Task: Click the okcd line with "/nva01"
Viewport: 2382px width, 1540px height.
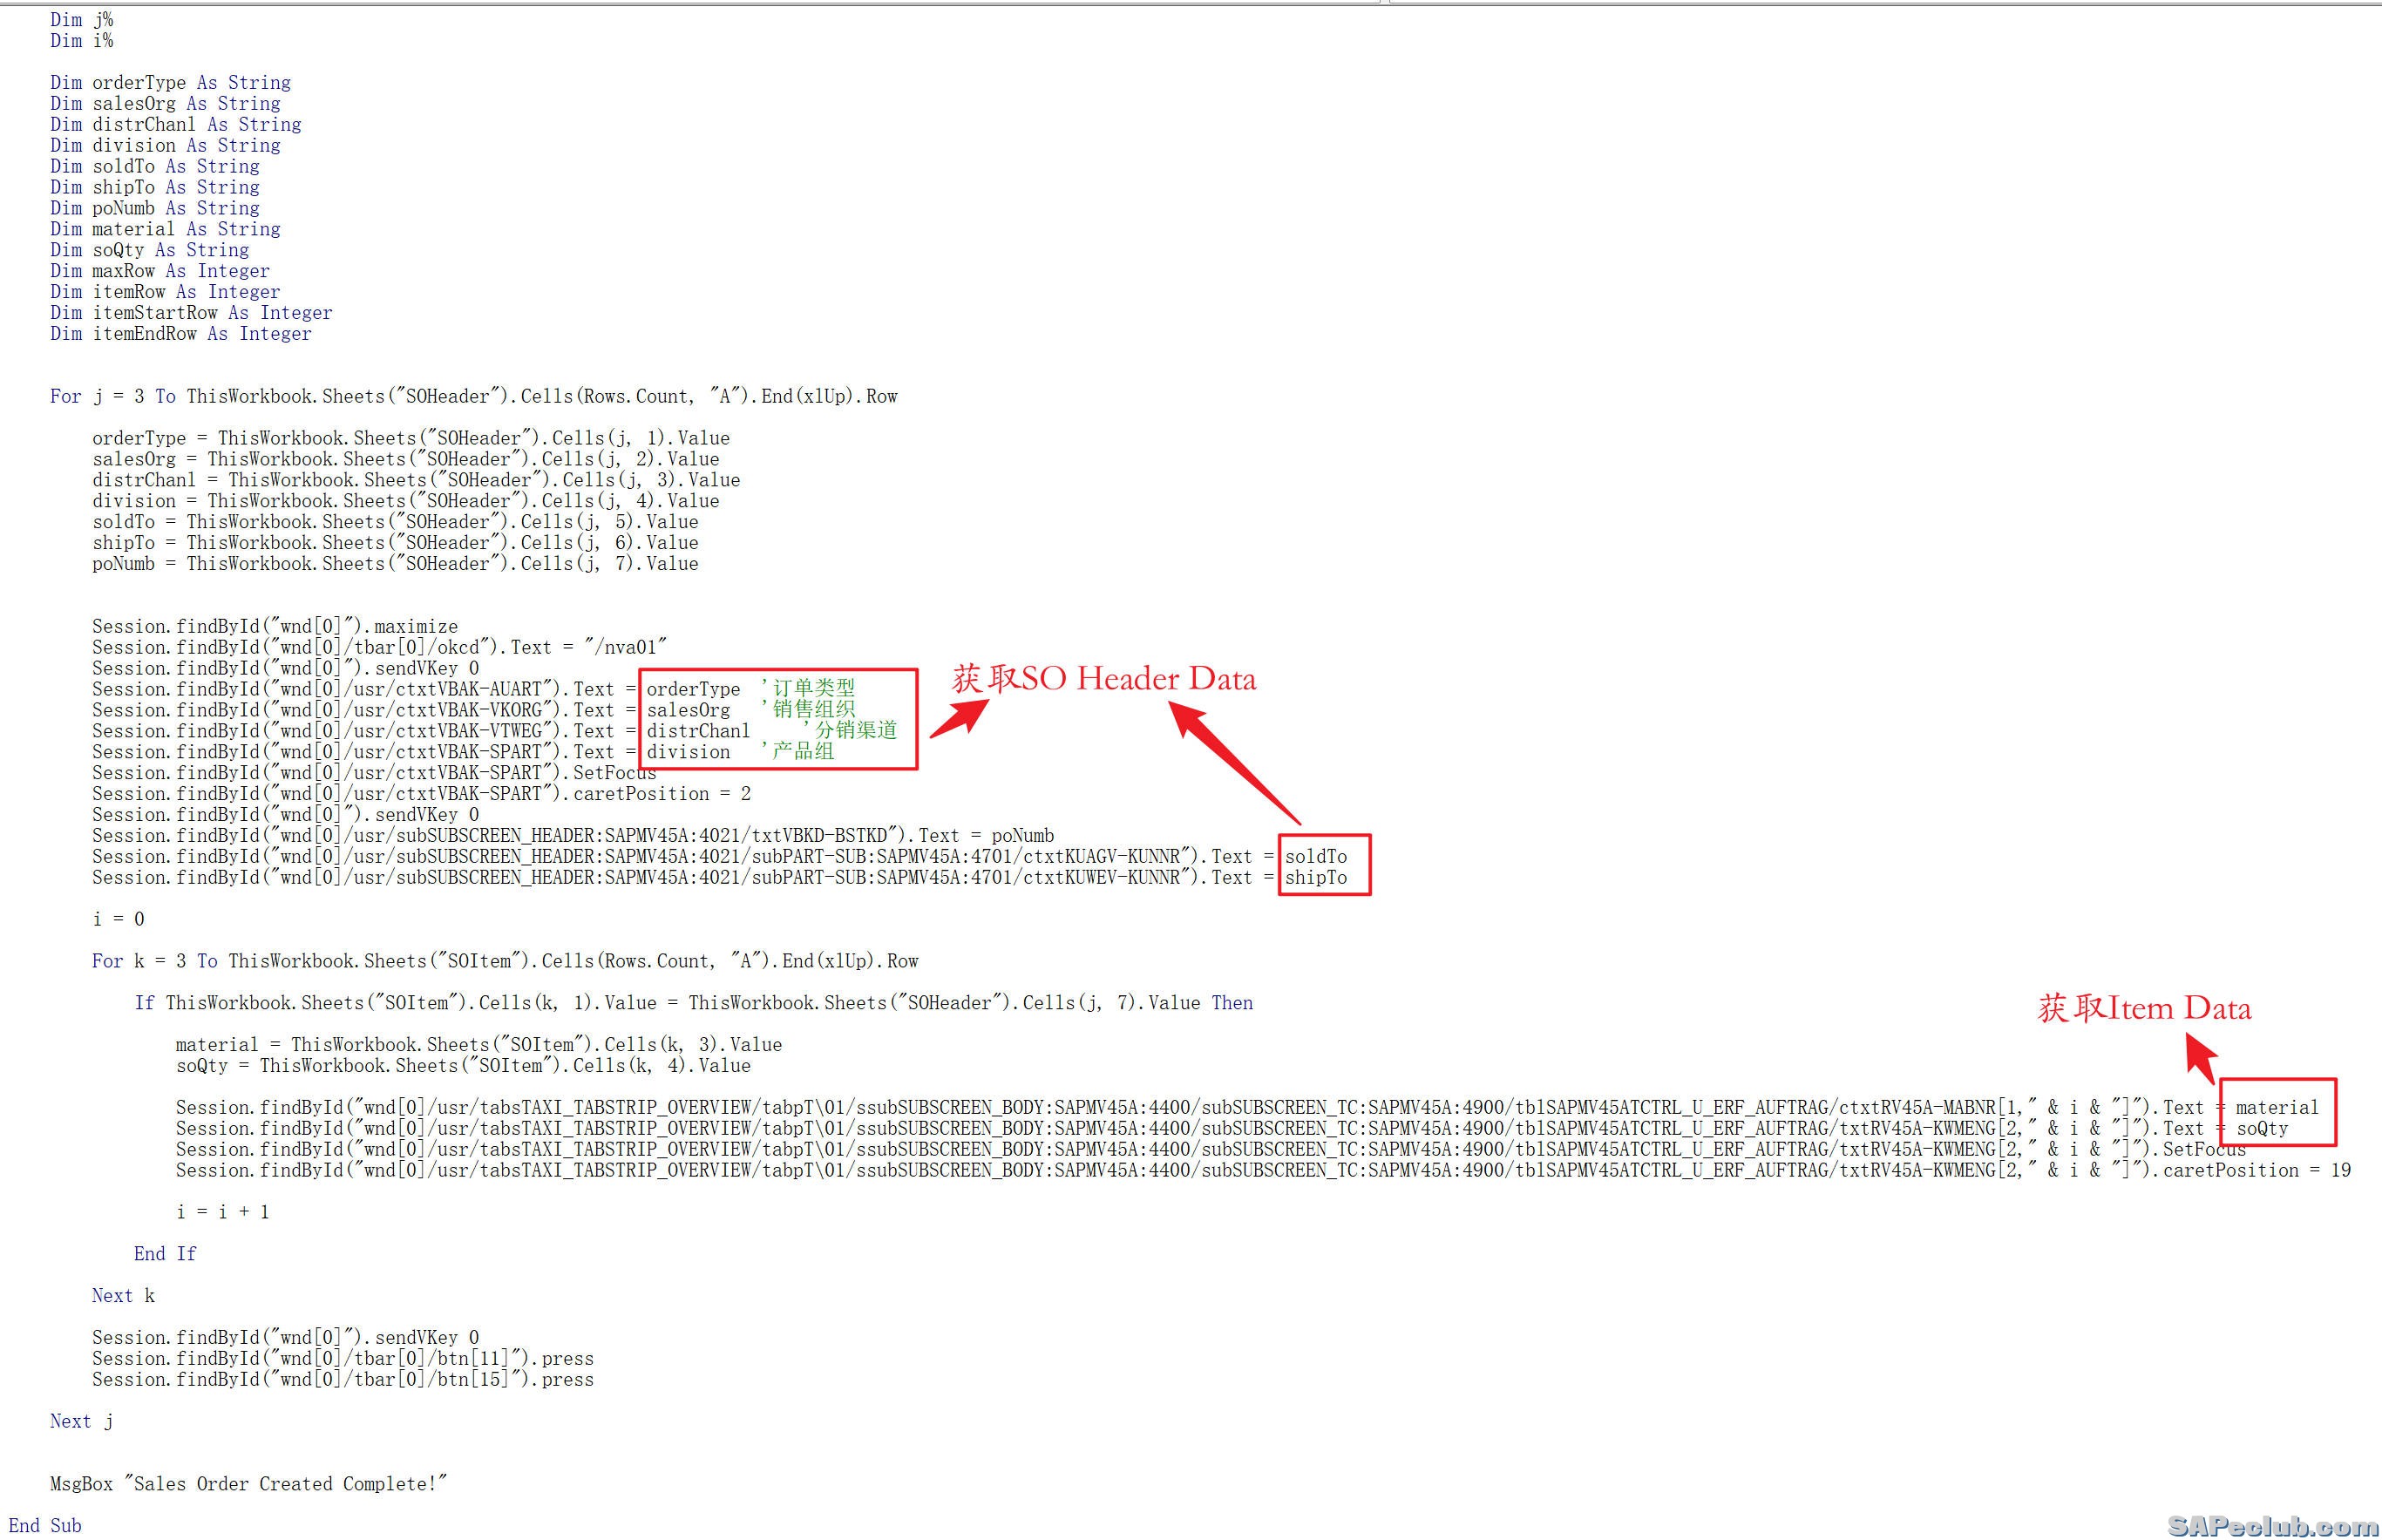Action: [x=380, y=648]
